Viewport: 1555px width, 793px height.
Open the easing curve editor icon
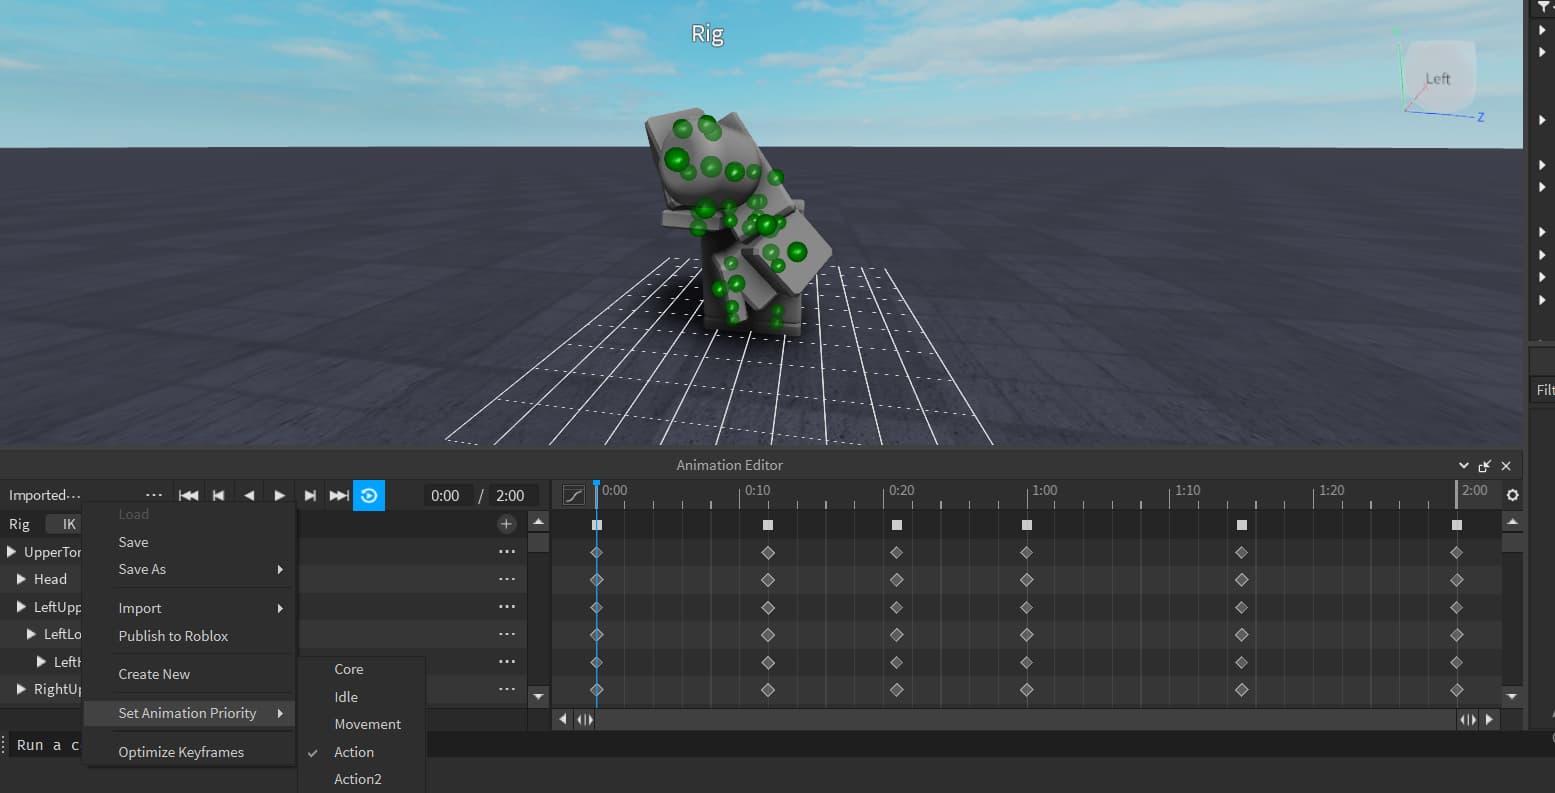pyautogui.click(x=572, y=494)
